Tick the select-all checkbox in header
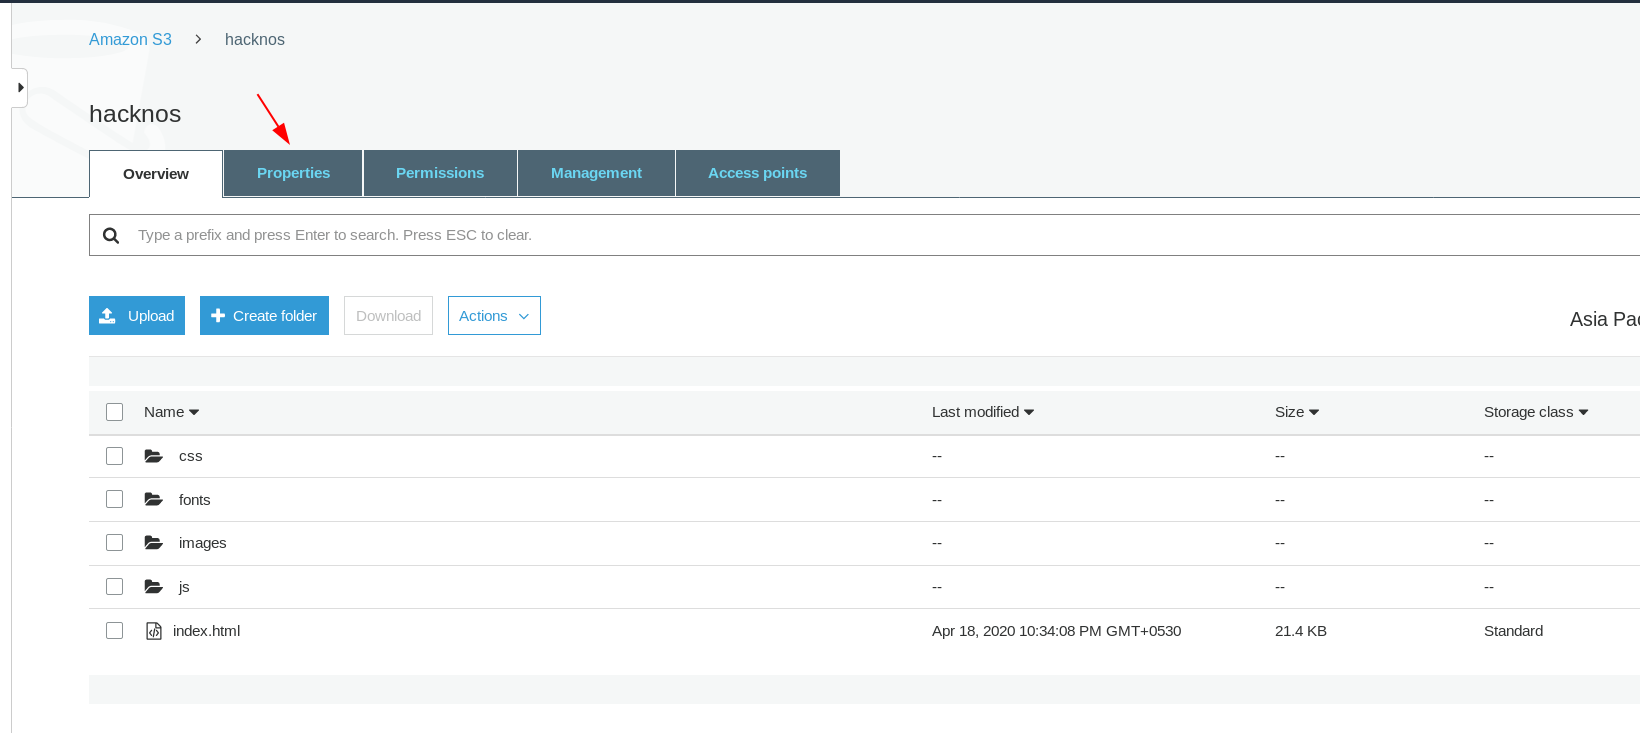Screen dimensions: 1640x733 [x=115, y=412]
